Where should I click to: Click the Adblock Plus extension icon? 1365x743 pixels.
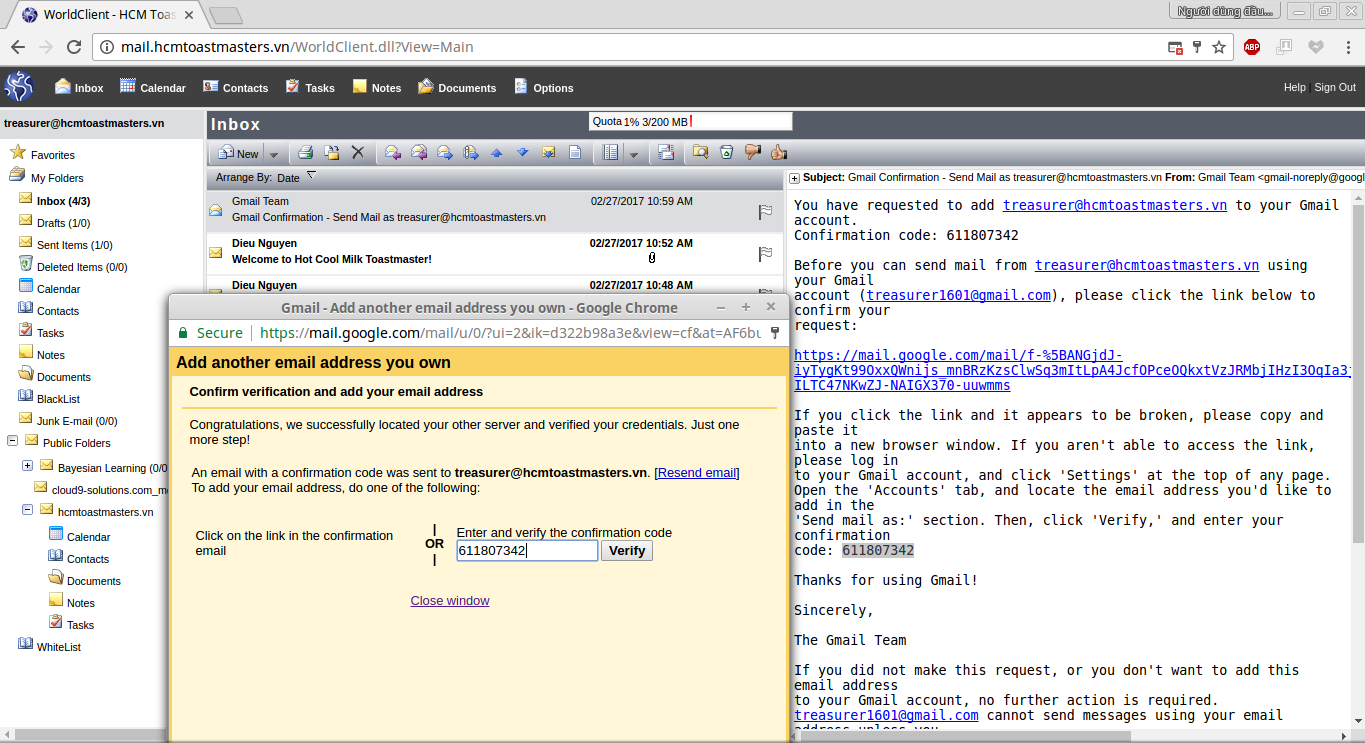1252,47
